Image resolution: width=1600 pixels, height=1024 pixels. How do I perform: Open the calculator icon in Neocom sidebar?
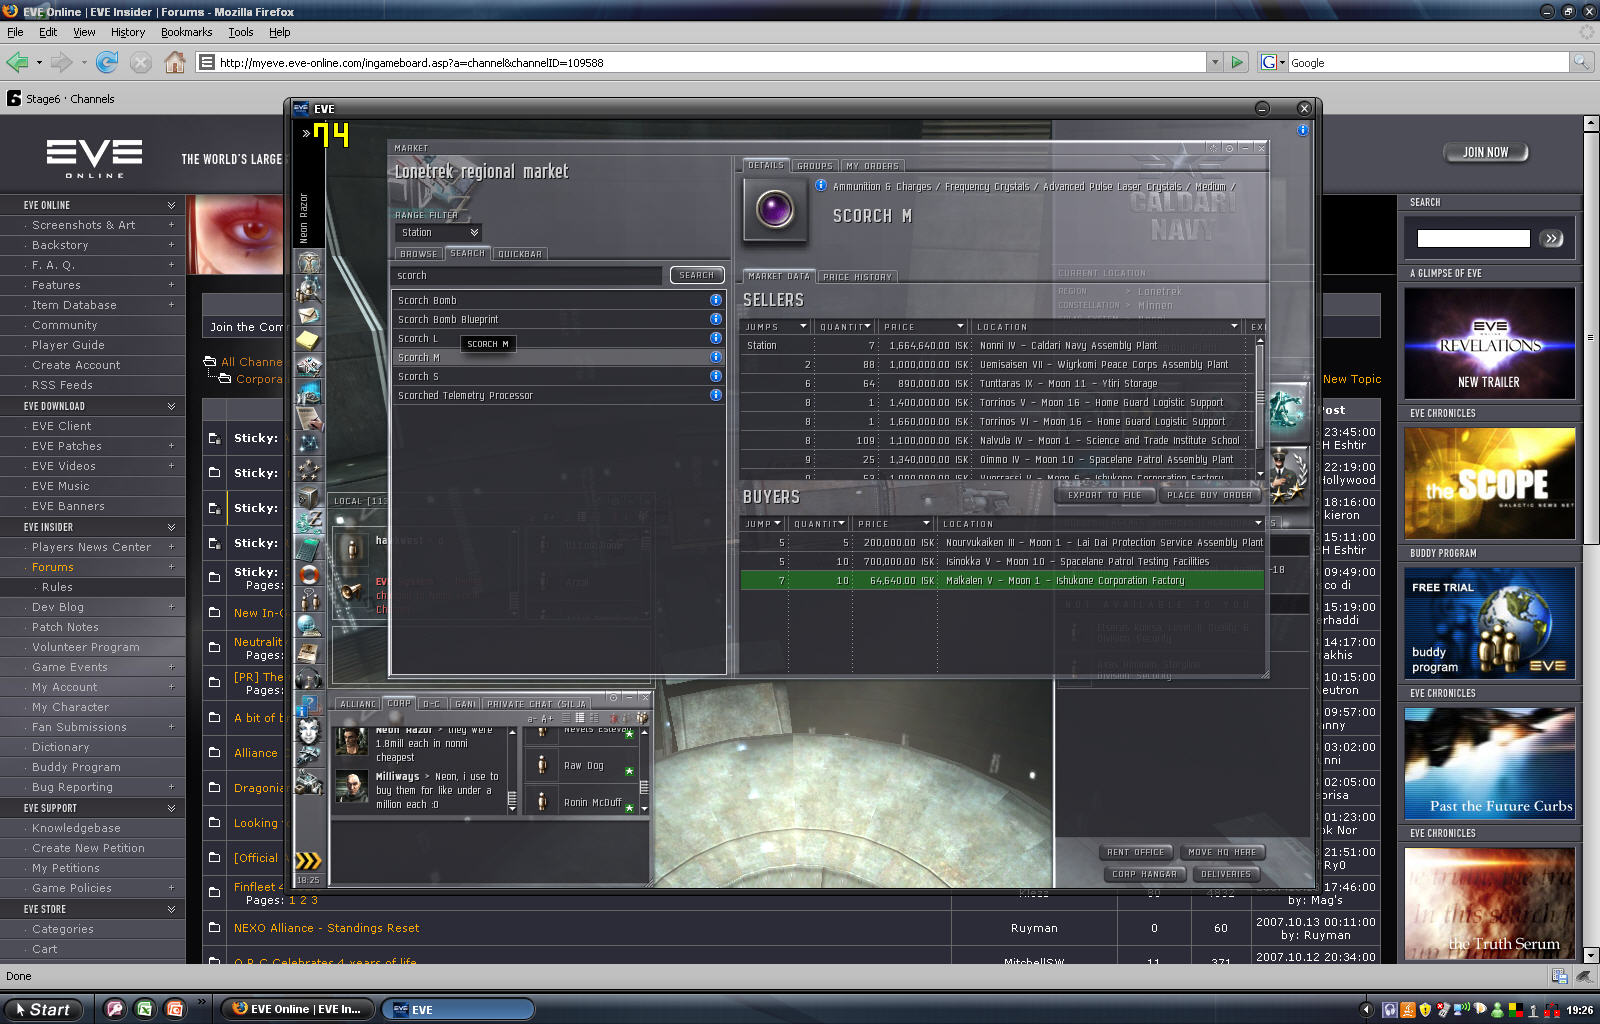[309, 548]
